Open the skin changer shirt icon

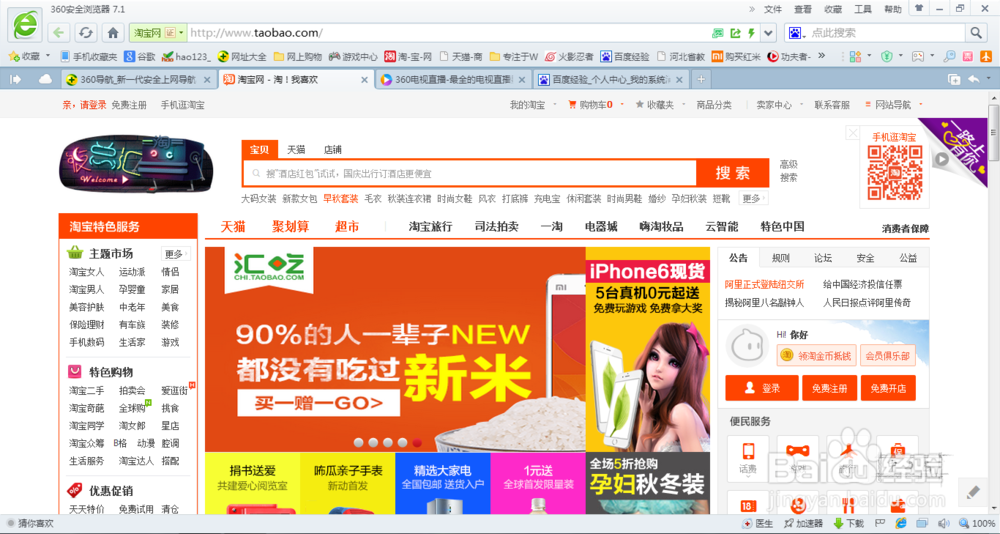click(918, 8)
